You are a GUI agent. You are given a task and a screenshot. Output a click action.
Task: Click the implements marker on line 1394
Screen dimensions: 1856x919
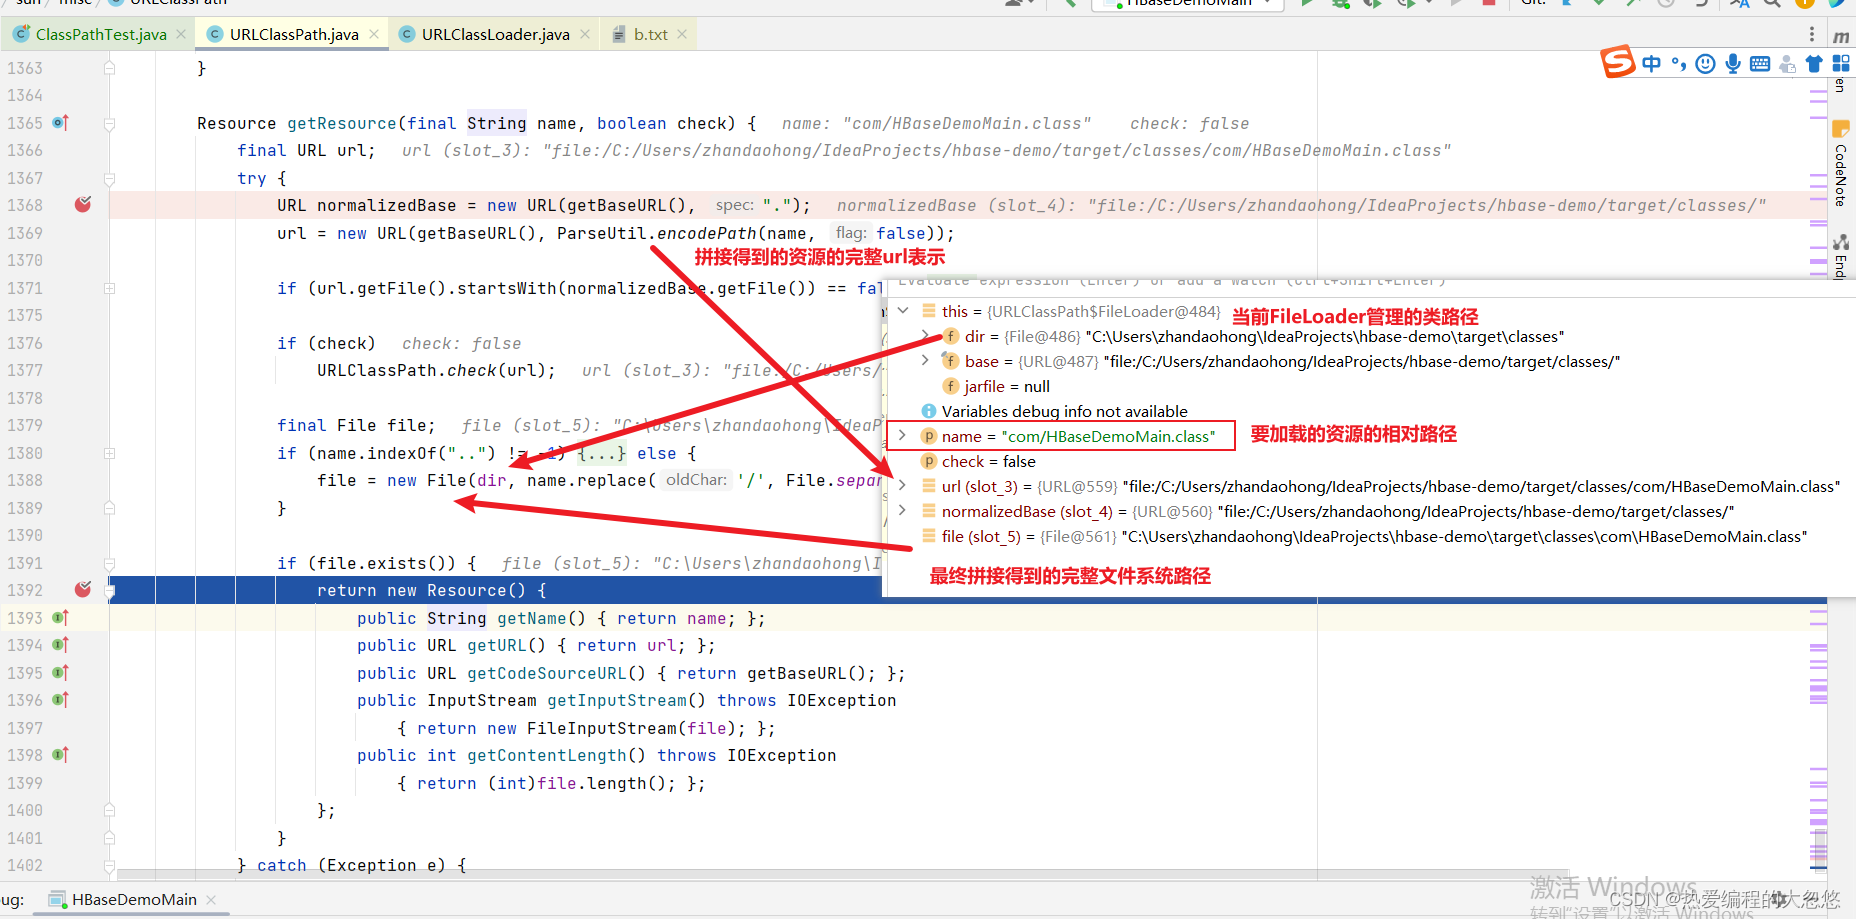(60, 645)
